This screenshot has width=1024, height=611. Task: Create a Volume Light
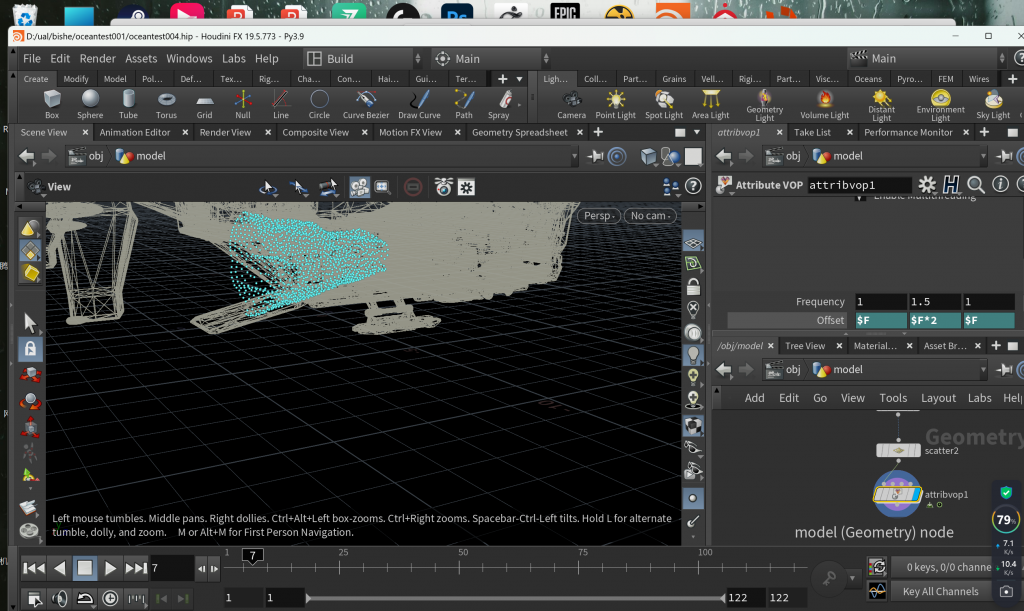[825, 104]
